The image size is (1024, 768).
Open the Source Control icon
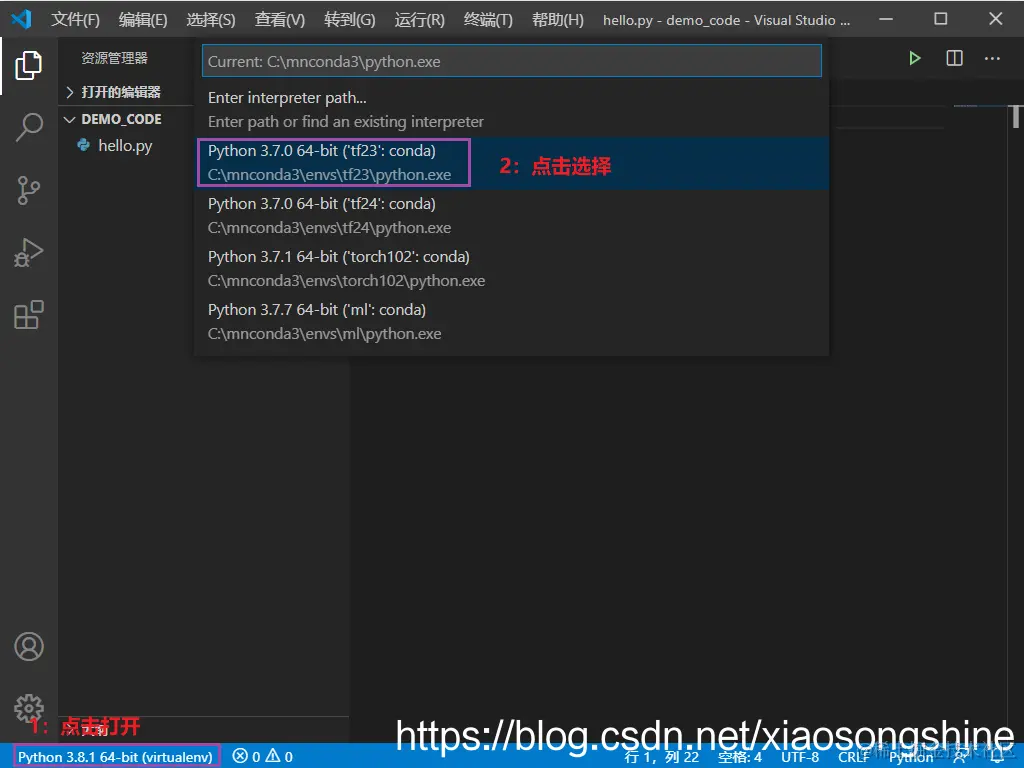29,191
